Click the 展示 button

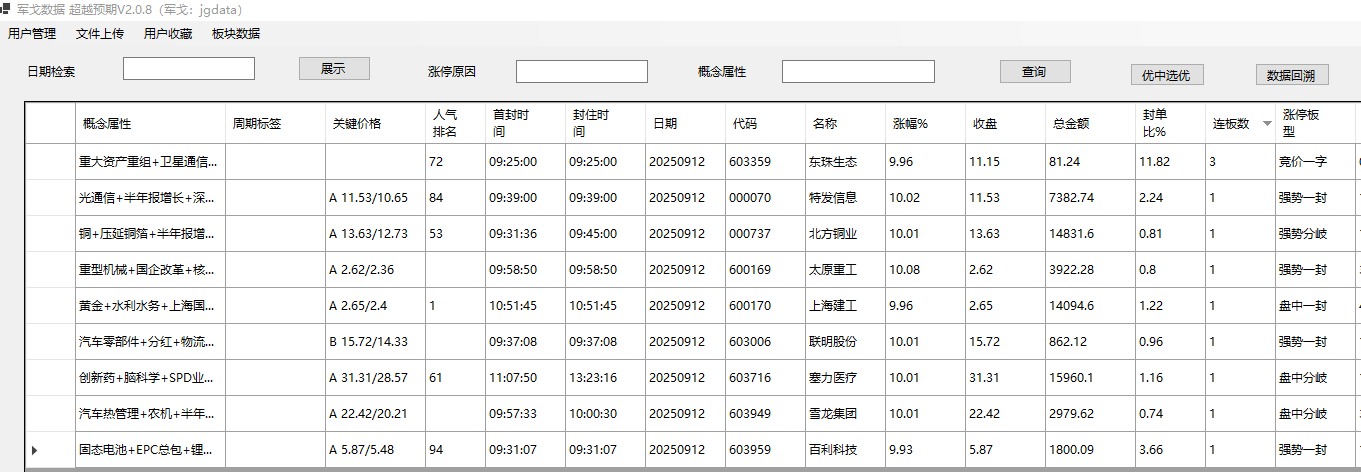click(334, 69)
